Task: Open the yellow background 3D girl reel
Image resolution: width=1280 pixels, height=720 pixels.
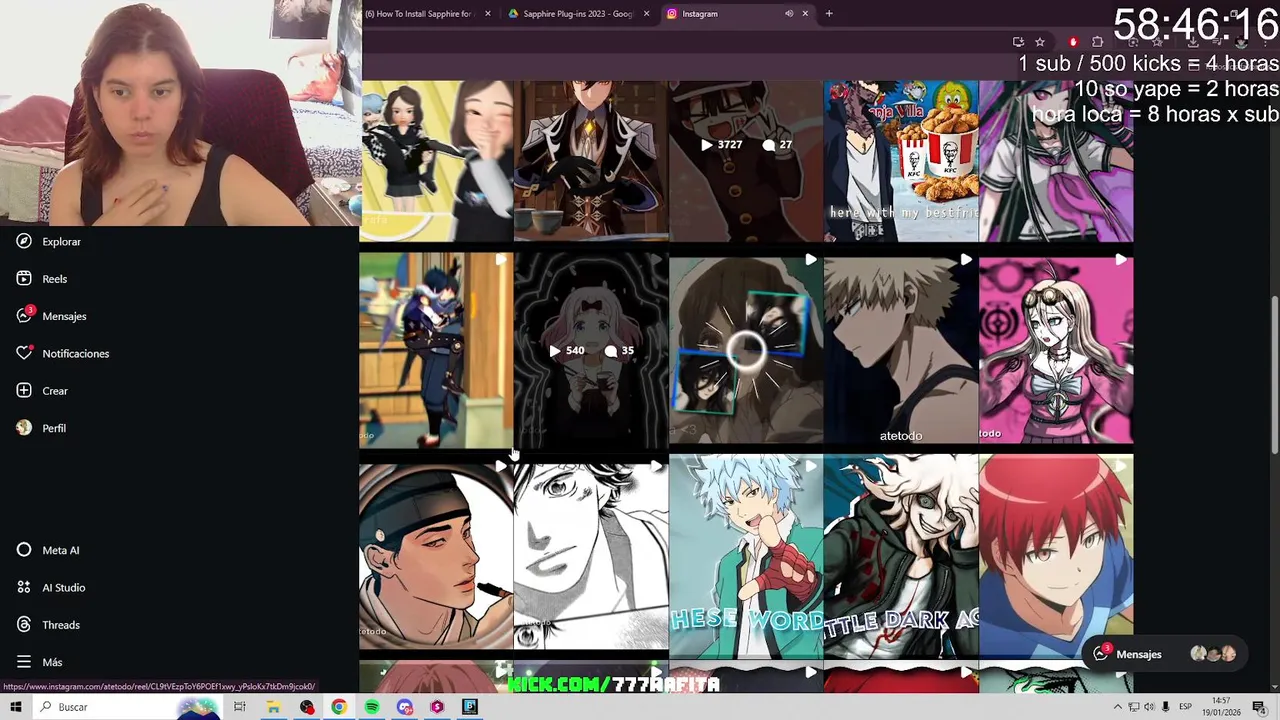Action: (436, 160)
